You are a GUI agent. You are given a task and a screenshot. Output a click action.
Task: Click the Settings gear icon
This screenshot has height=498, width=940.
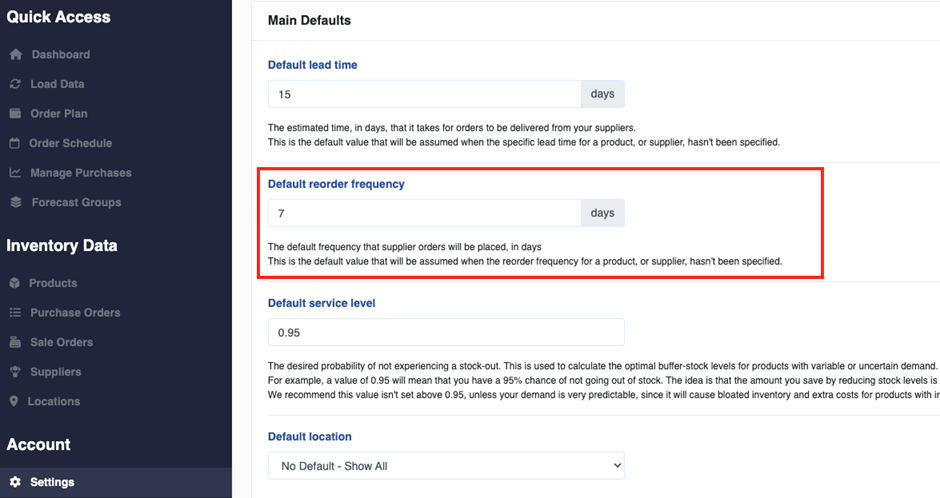(x=15, y=482)
